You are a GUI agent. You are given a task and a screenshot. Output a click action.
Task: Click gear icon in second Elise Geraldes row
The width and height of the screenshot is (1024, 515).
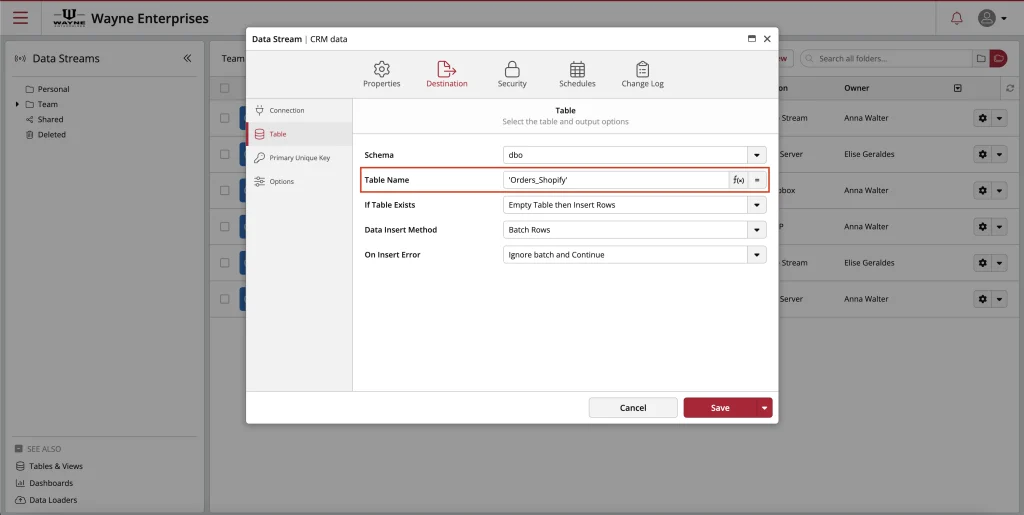pyautogui.click(x=982, y=262)
